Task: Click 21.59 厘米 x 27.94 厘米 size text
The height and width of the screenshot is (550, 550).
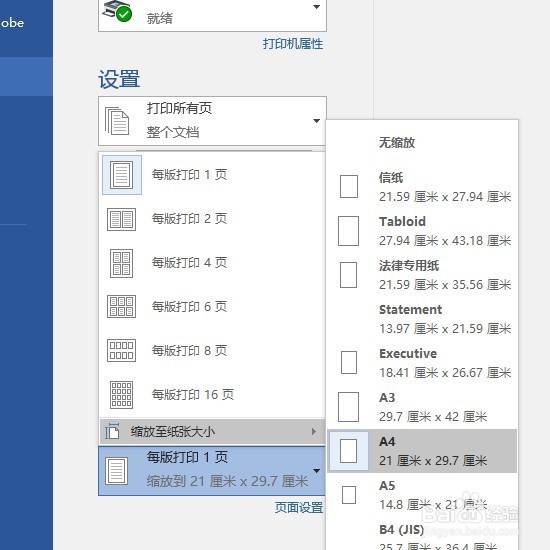Action: 445,197
